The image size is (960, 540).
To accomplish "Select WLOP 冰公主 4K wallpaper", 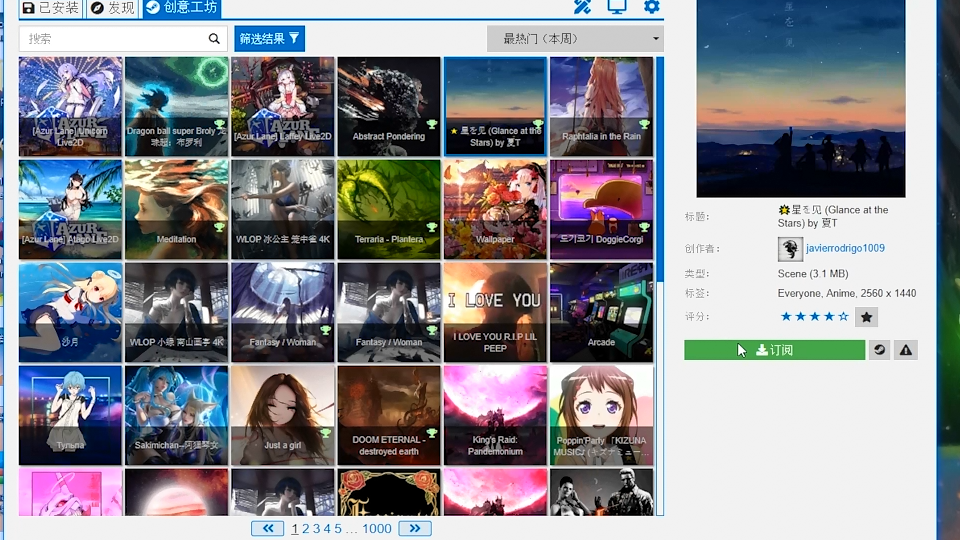I will (282, 209).
